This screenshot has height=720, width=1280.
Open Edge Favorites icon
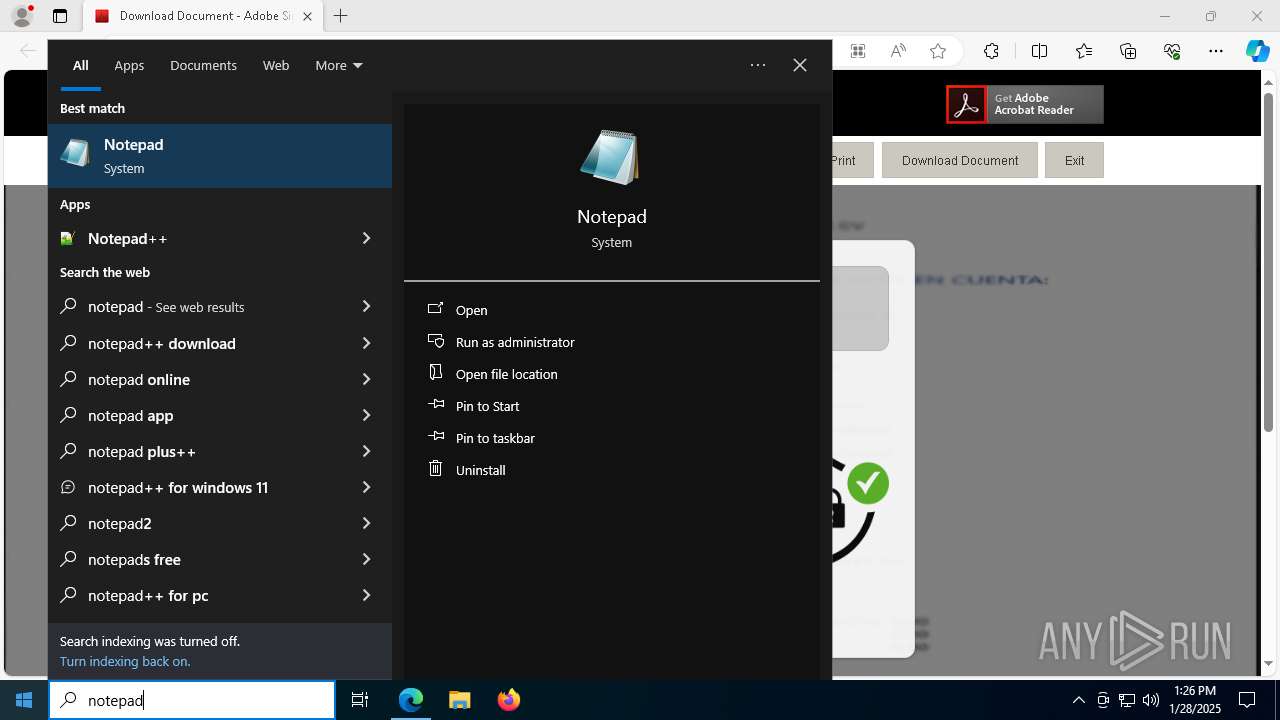[x=1084, y=51]
